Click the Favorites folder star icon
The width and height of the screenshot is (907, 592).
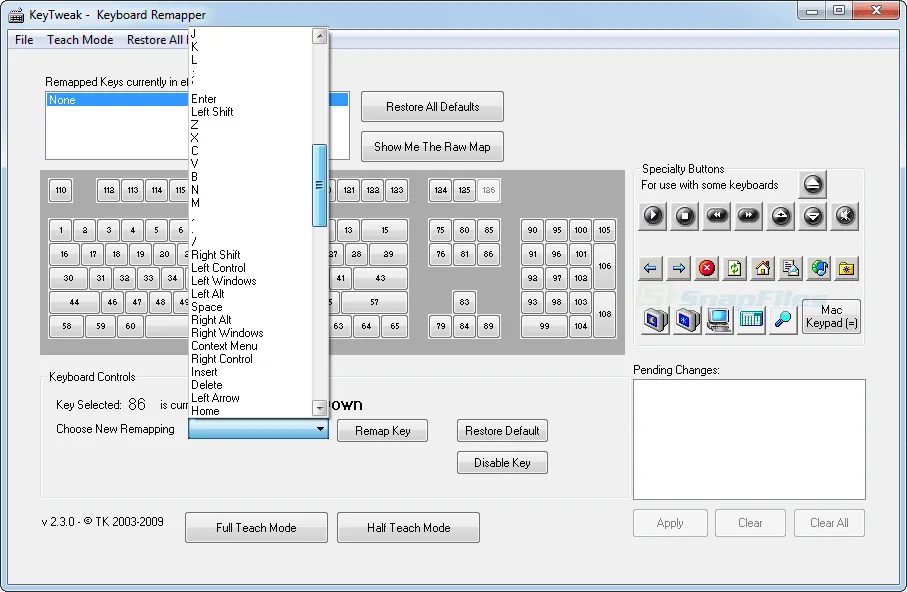847,269
